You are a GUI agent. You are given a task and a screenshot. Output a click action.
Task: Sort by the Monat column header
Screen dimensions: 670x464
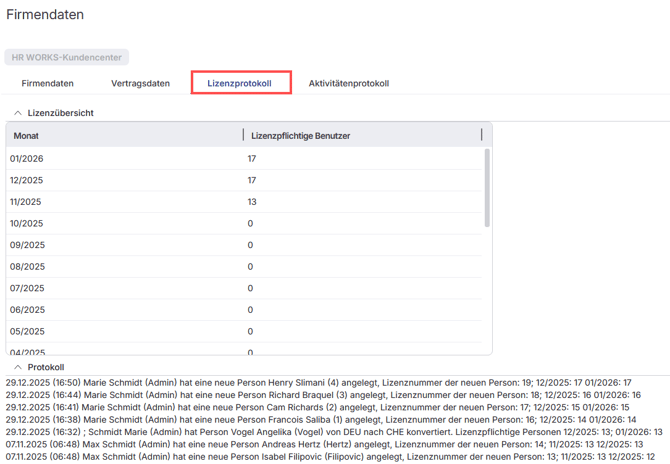[120, 135]
